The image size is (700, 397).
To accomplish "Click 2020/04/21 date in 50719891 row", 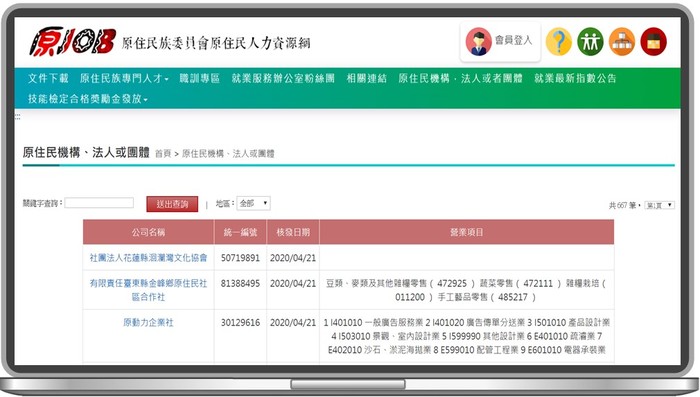I will click(293, 258).
